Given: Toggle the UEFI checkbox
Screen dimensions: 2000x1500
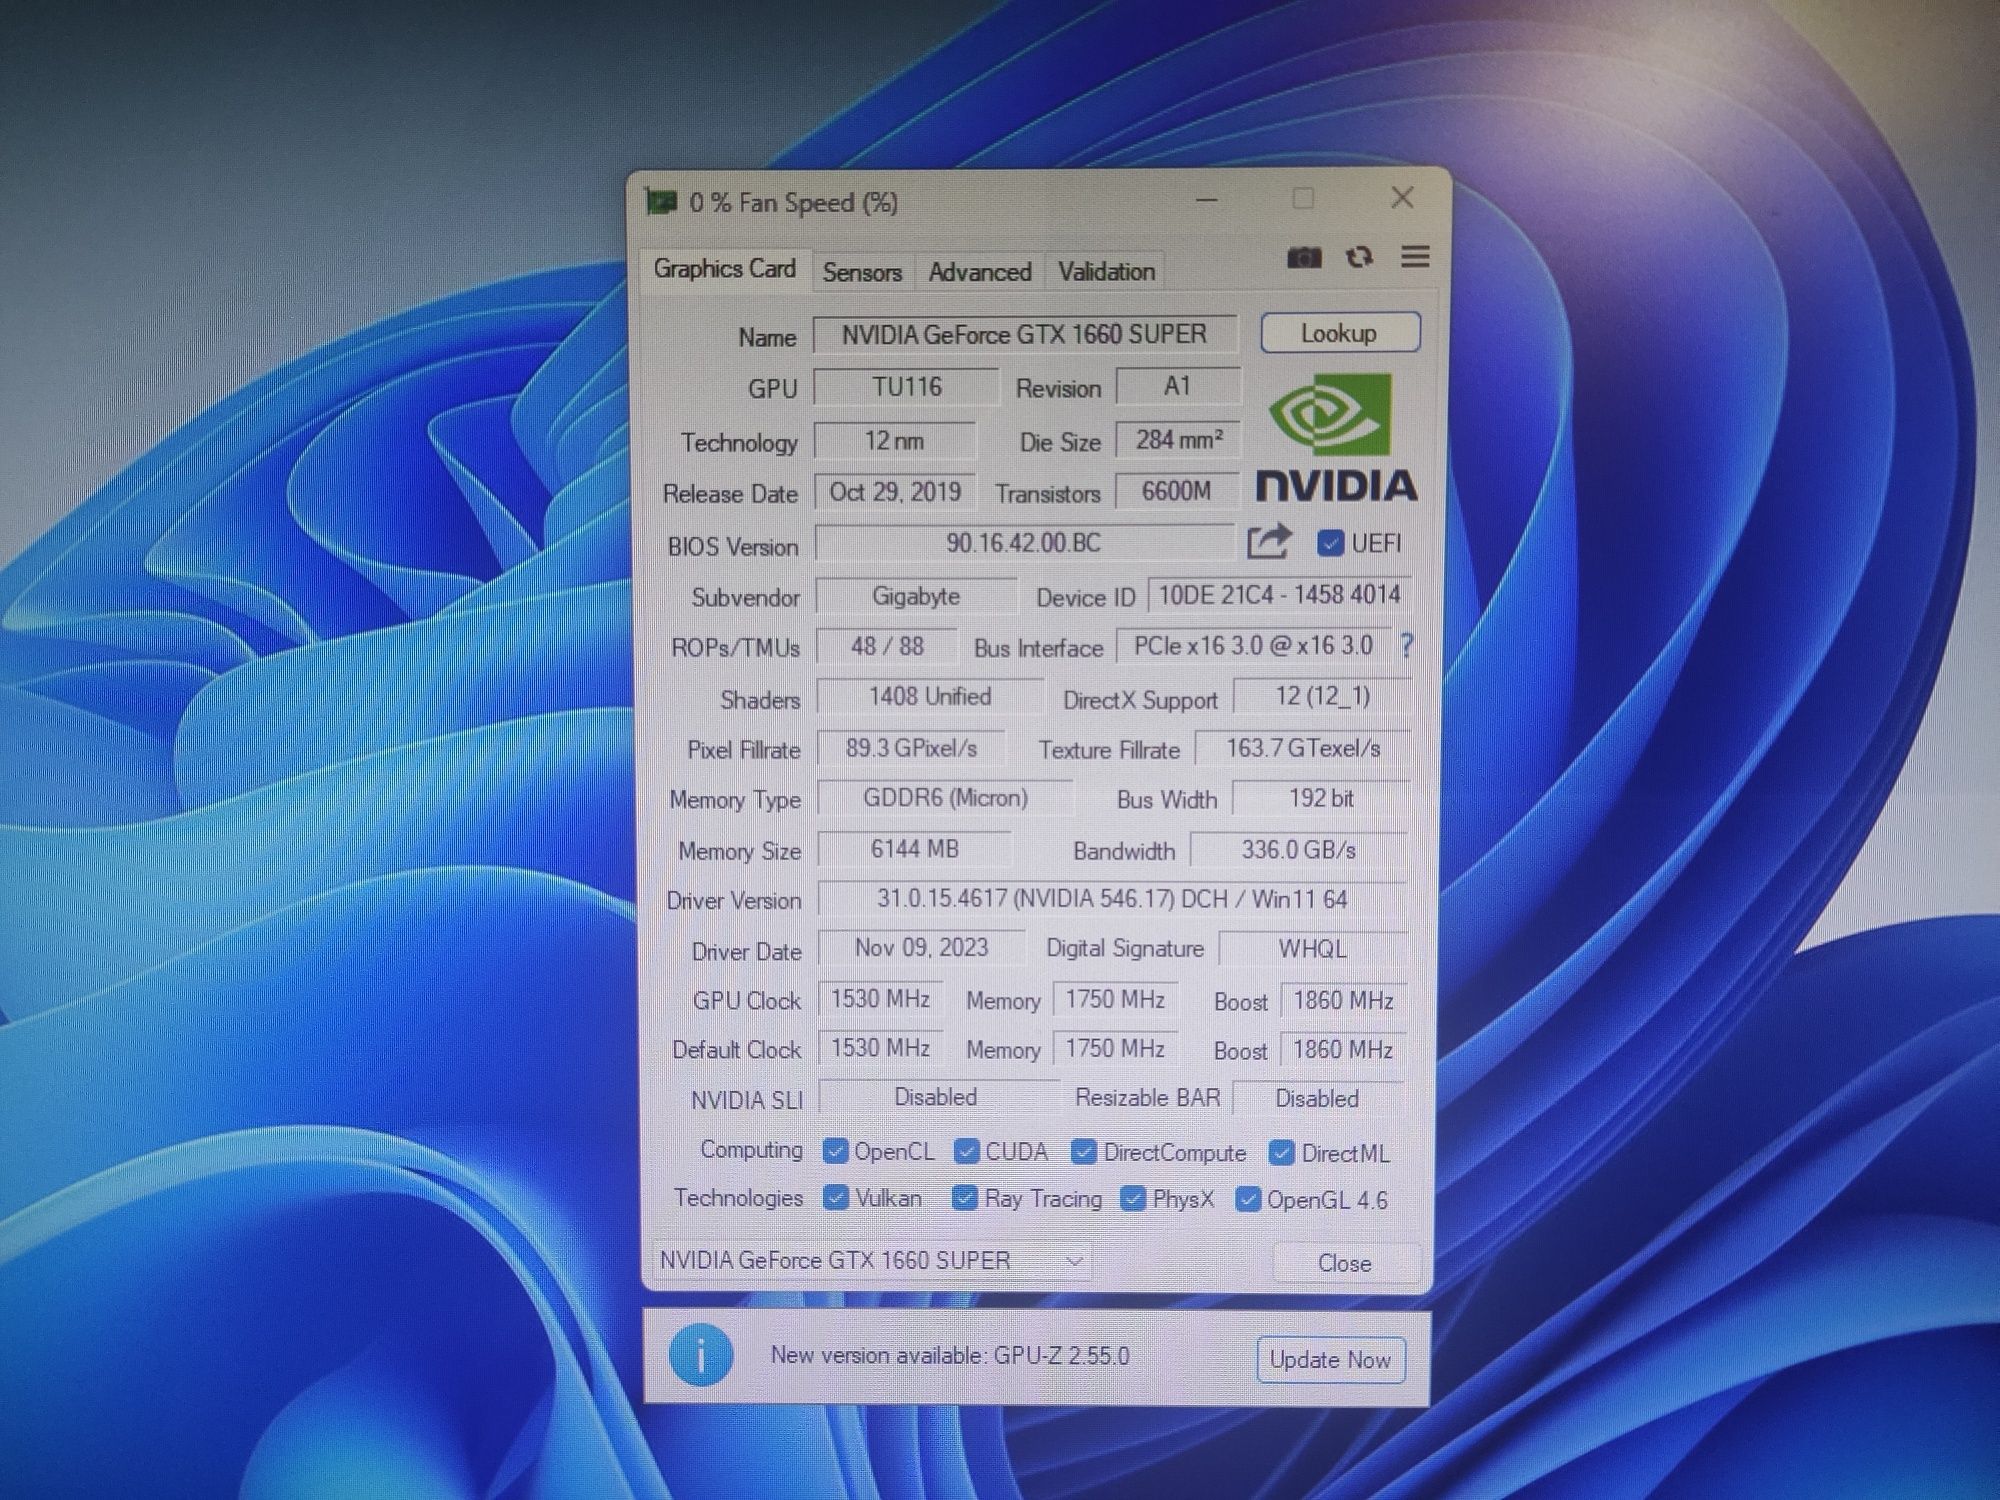Looking at the screenshot, I should 1329,543.
